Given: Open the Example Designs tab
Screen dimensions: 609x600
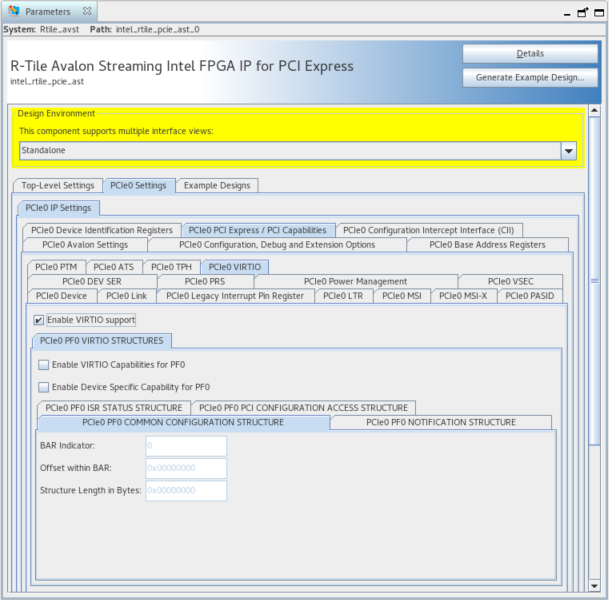Looking at the screenshot, I should (217, 186).
